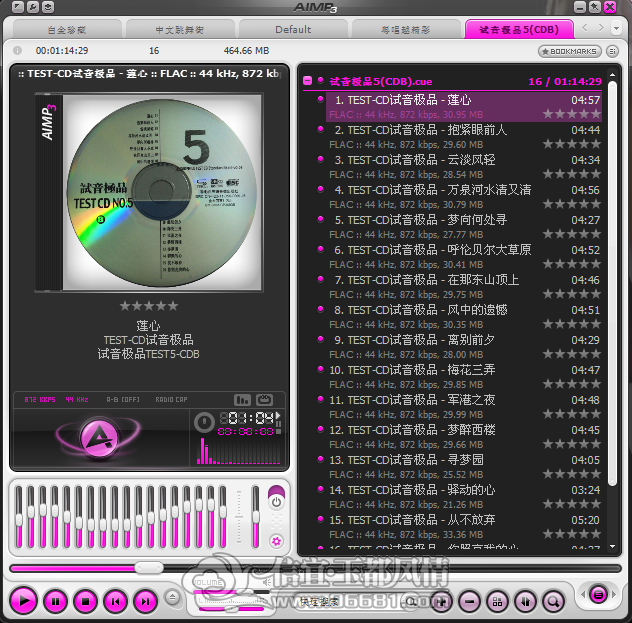Image resolution: width=632 pixels, height=623 pixels.
Task: Start playback with the Play button
Action: coord(24,601)
